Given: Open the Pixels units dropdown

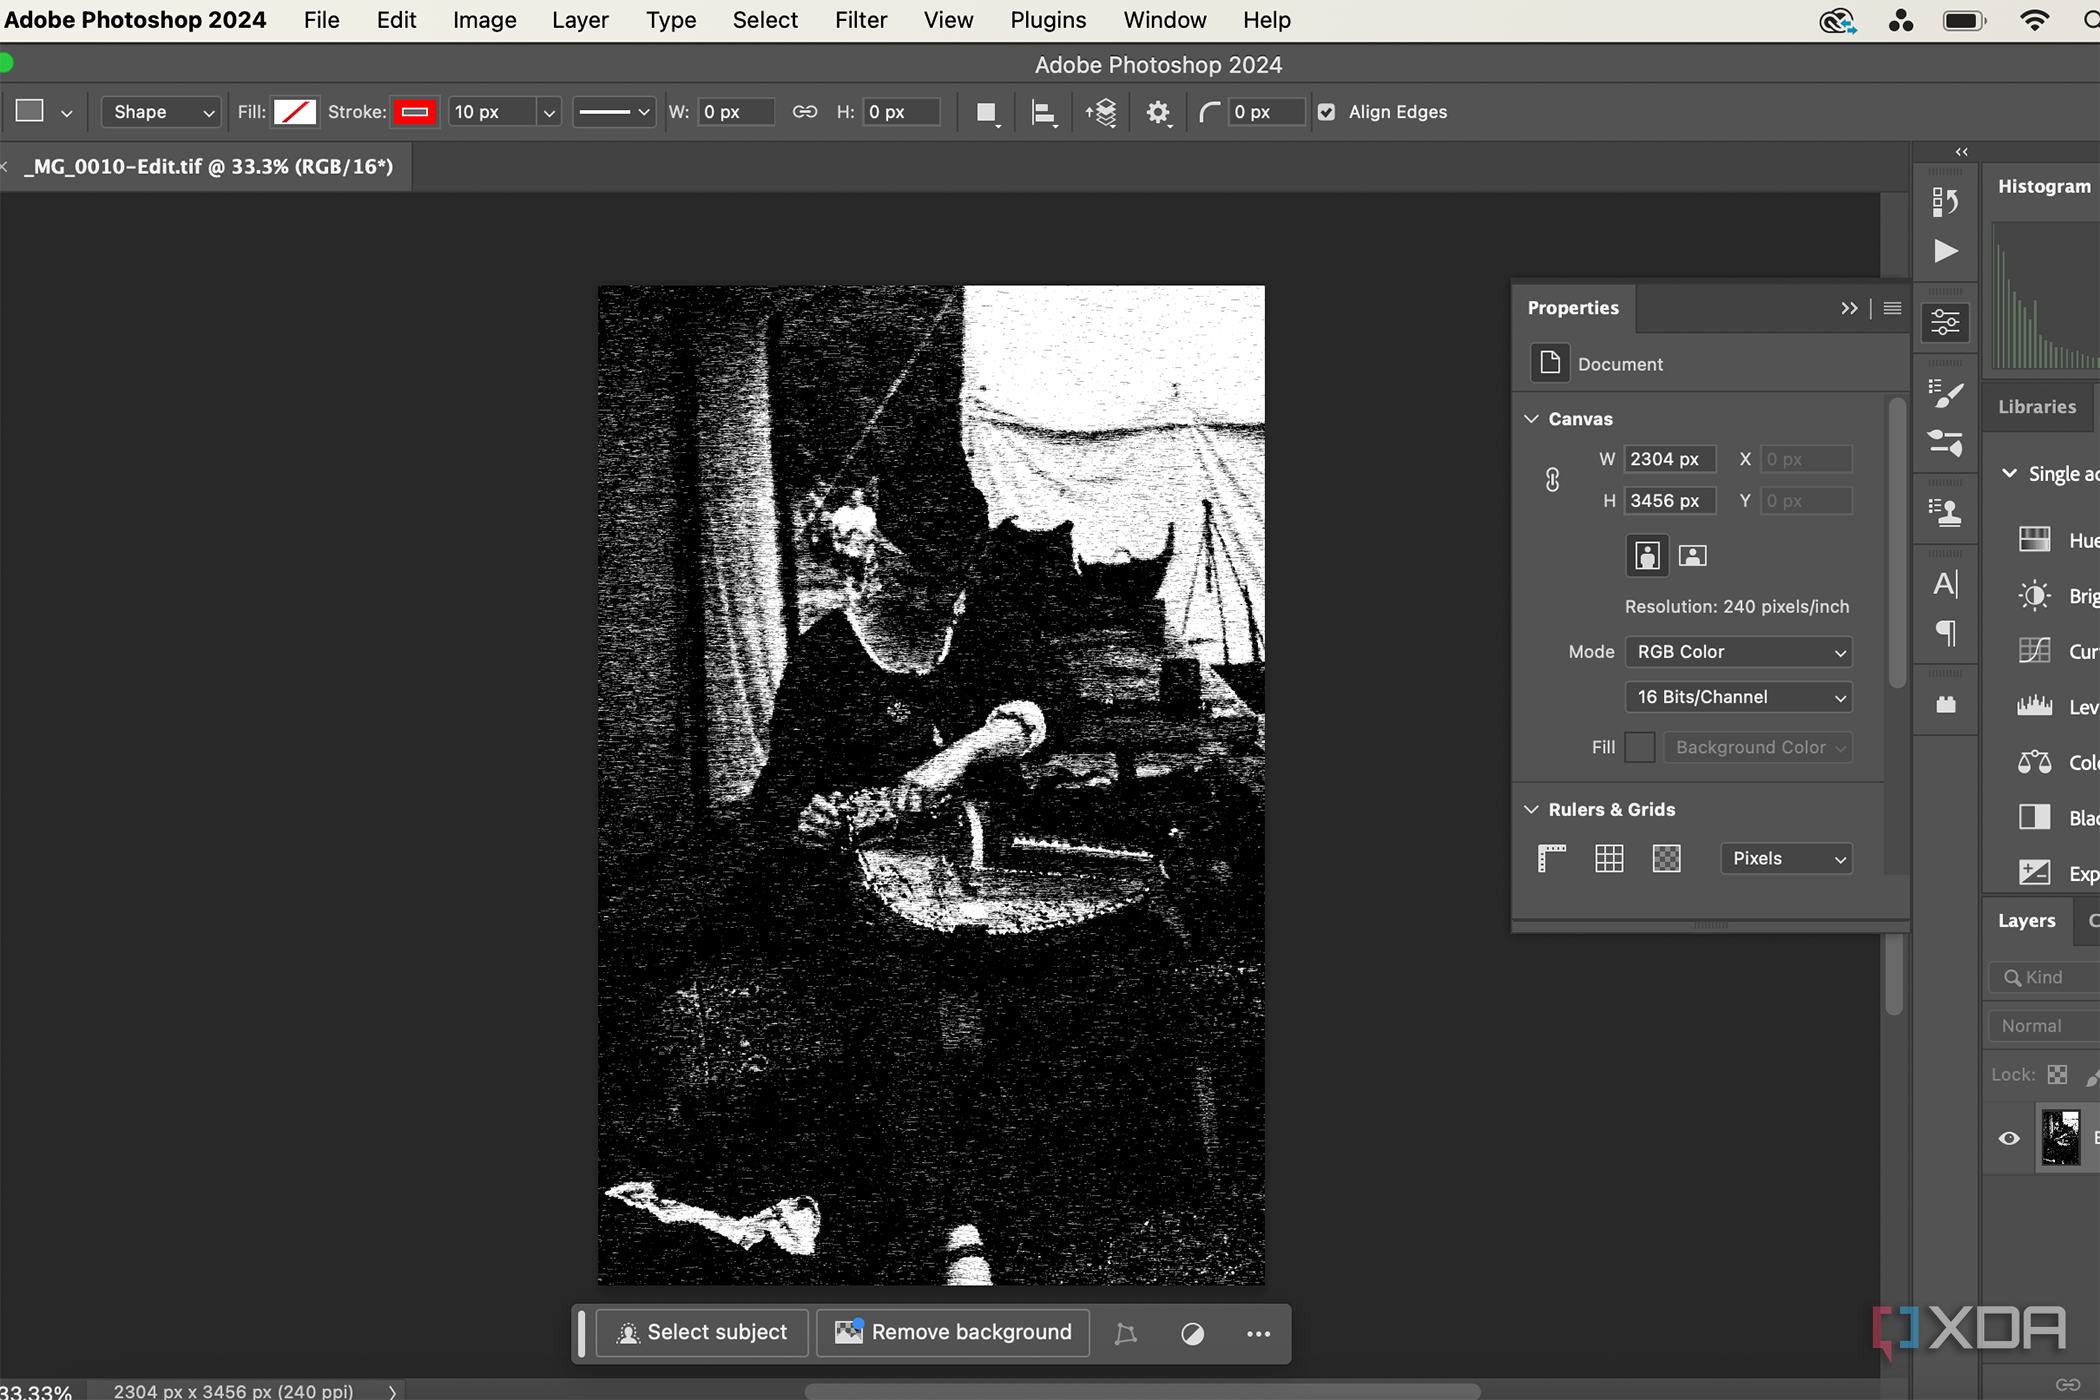Looking at the screenshot, I should tap(1786, 858).
